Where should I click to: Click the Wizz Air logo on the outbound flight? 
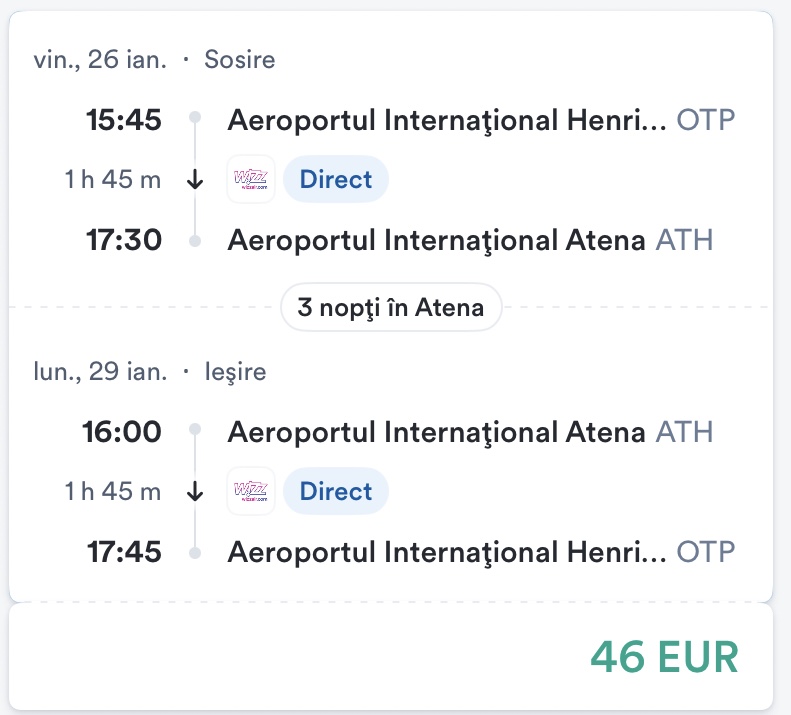[x=251, y=180]
